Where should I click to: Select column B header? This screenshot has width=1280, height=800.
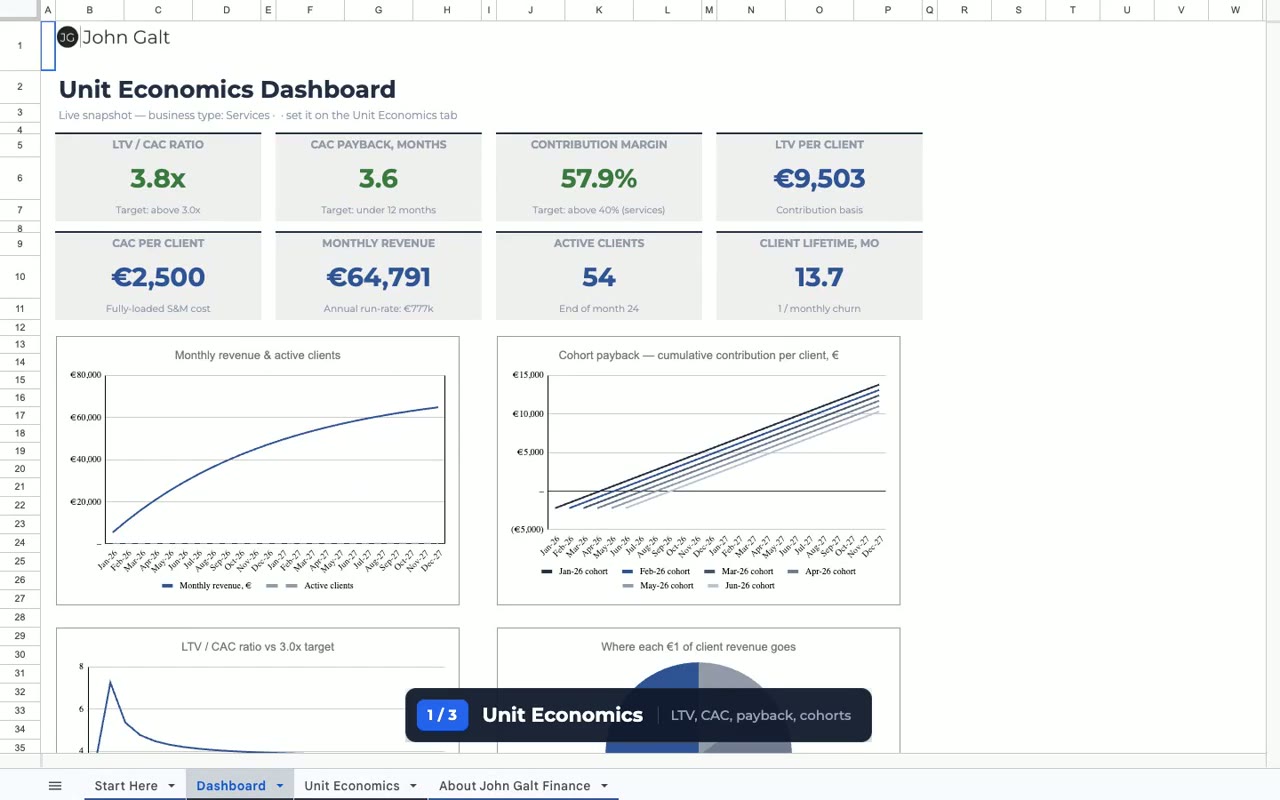[89, 10]
